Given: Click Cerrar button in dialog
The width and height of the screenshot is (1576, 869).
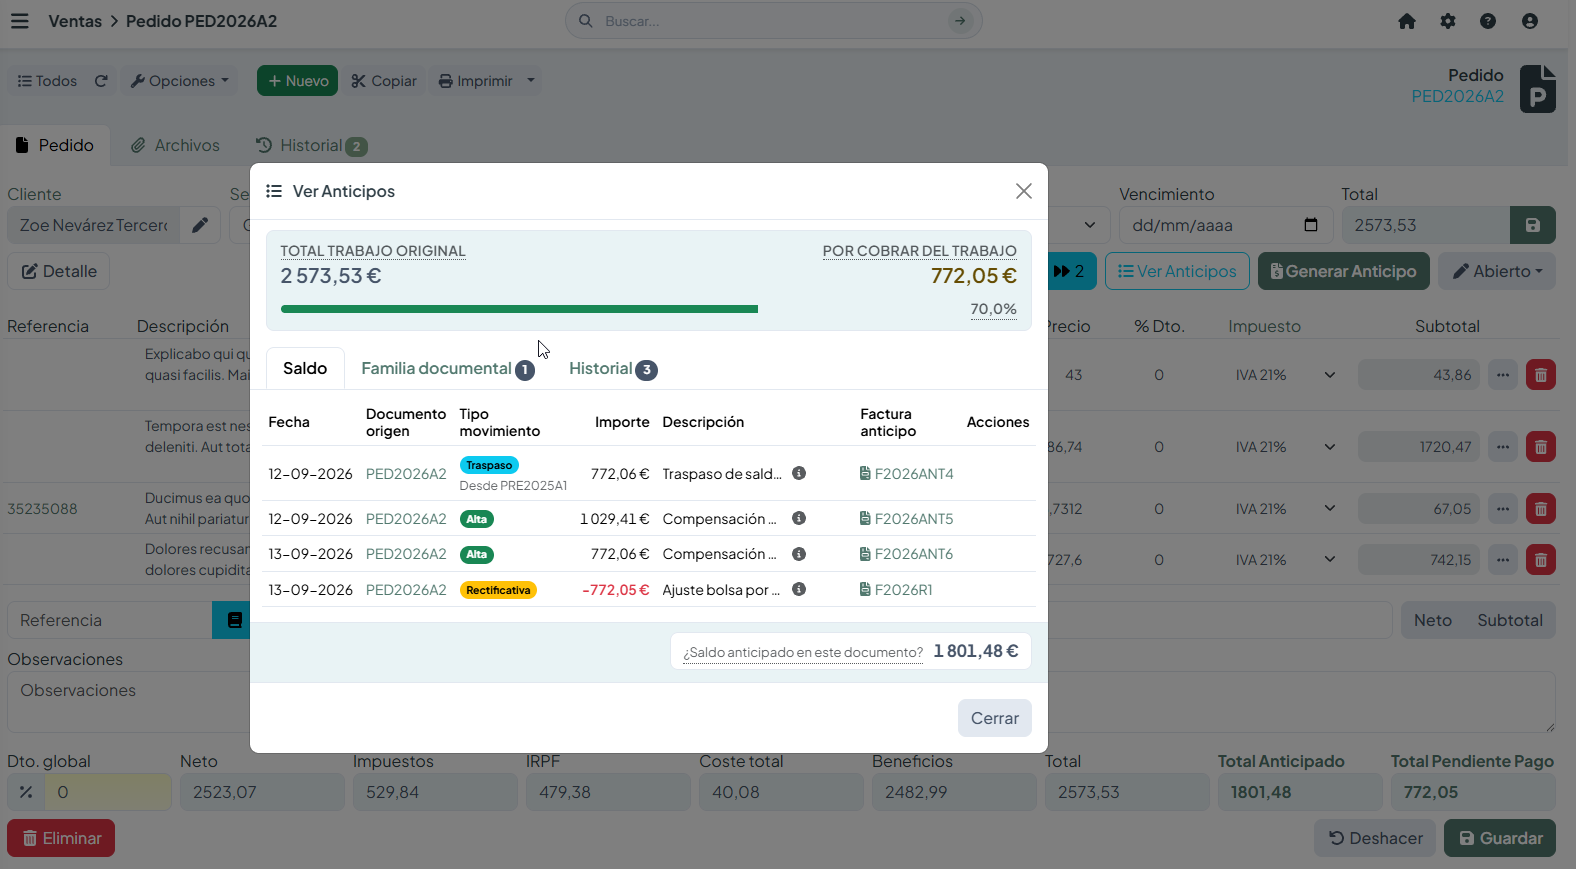Looking at the screenshot, I should tap(995, 718).
